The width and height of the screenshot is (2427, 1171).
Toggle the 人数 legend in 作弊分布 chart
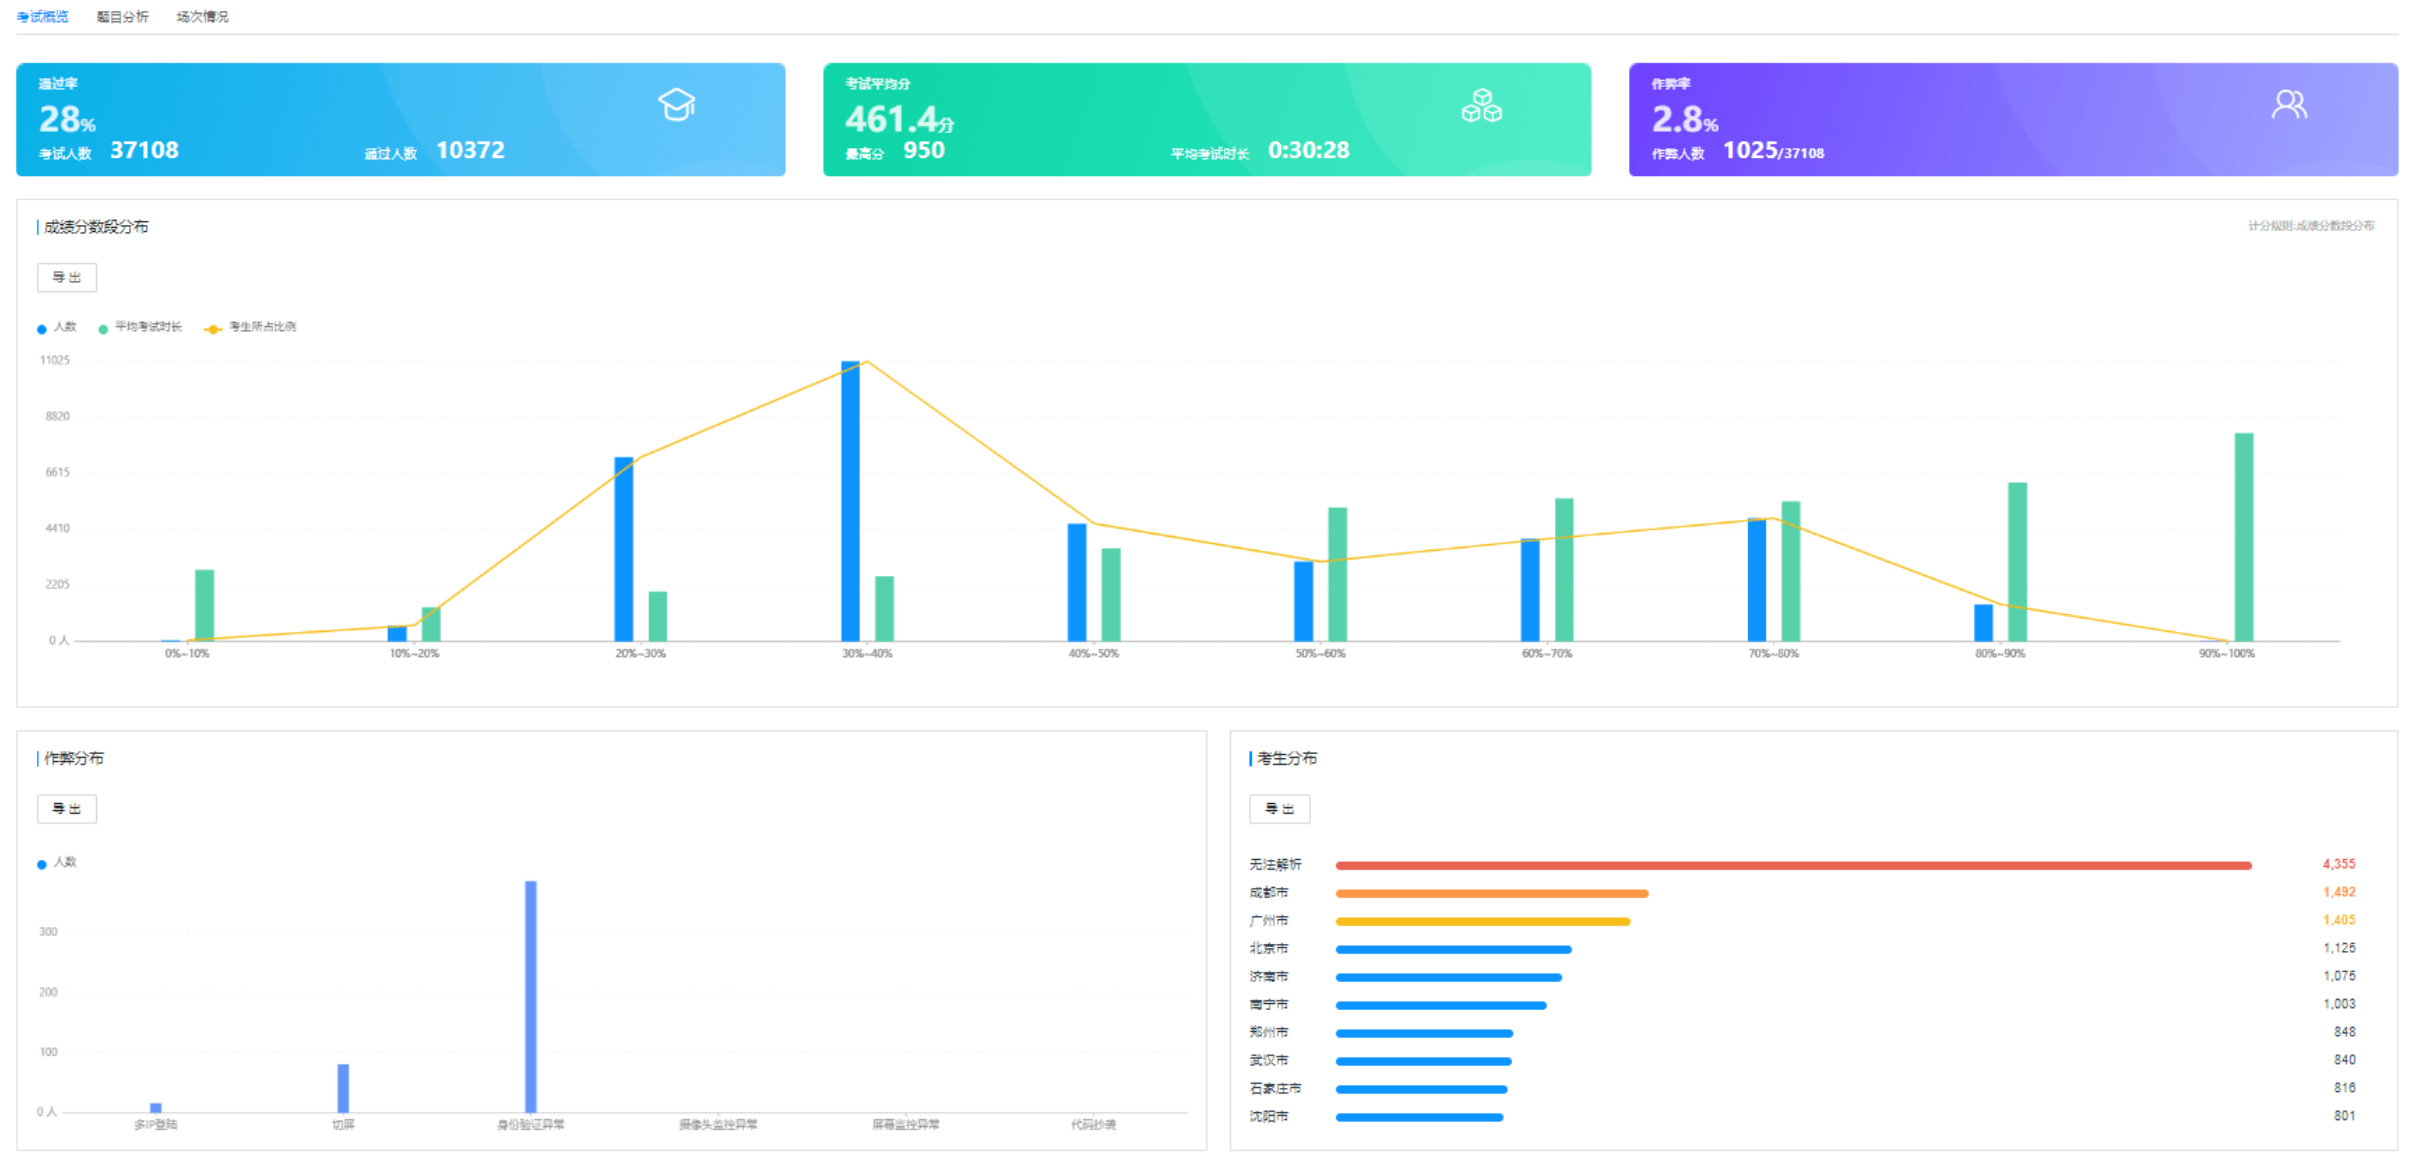[58, 863]
